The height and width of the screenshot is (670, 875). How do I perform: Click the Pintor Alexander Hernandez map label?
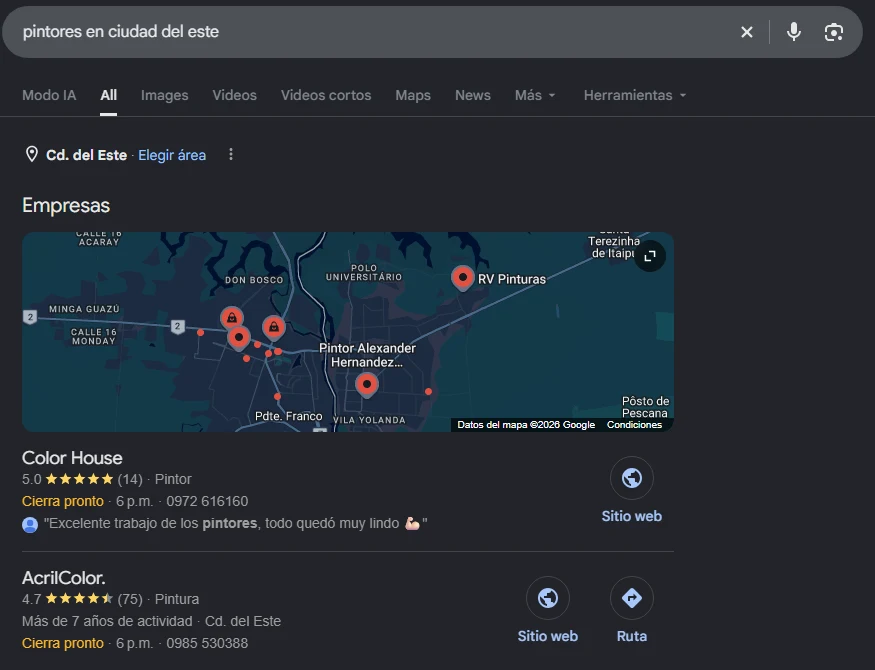pos(367,355)
